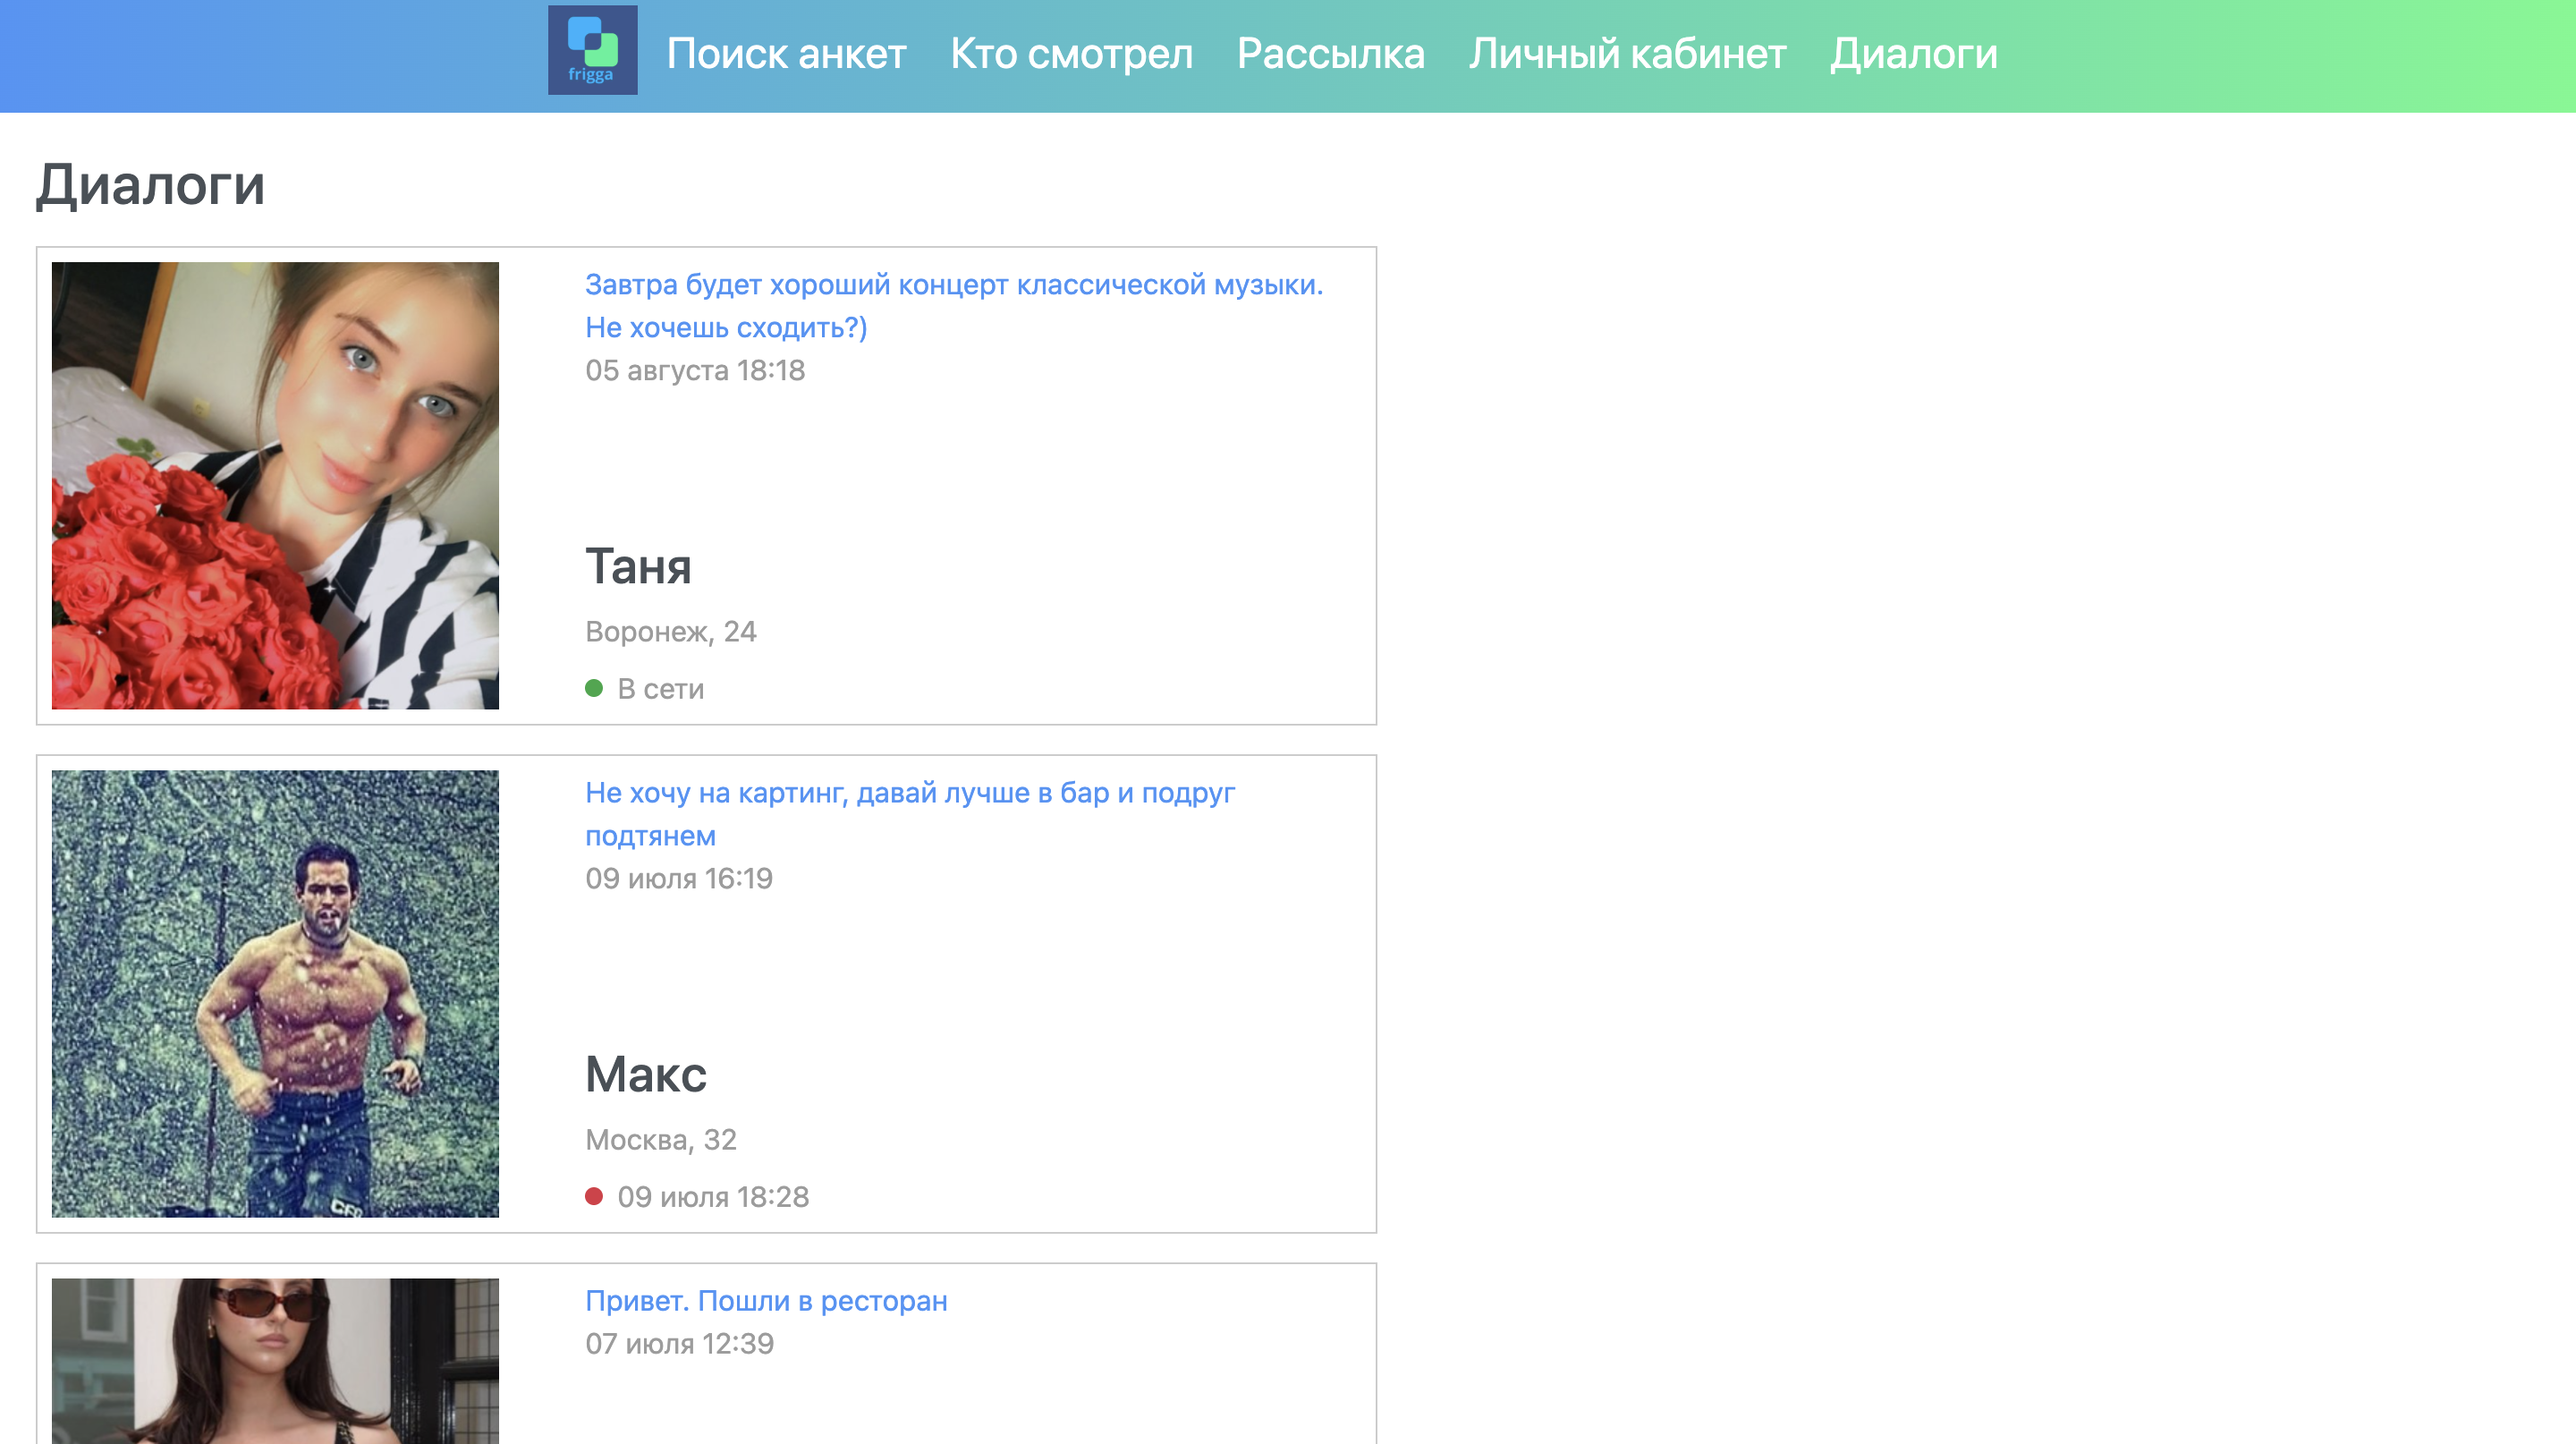The image size is (2576, 1444).
Task: Click the name Таня
Action: pos(638,567)
